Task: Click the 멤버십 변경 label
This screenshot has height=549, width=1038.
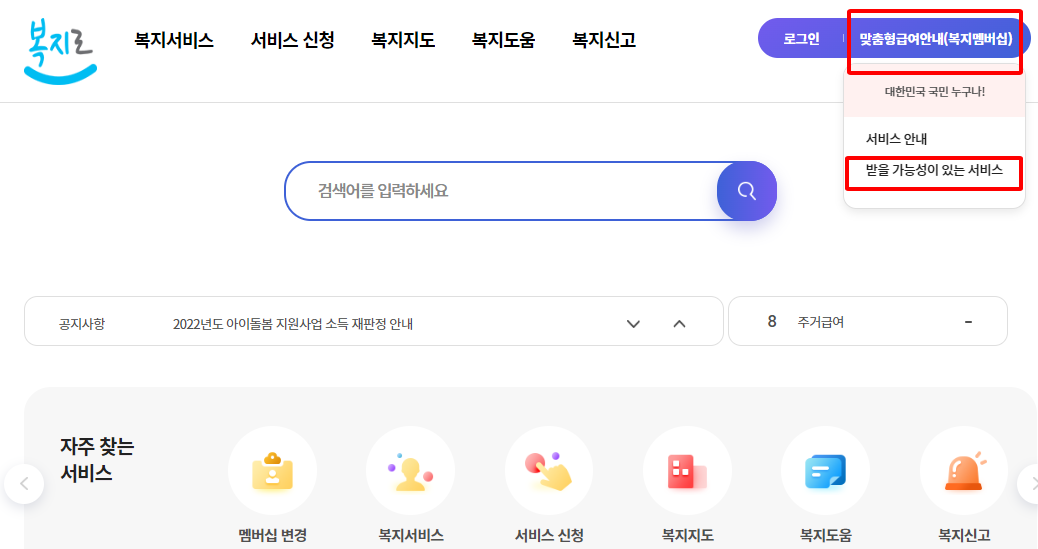Action: pos(272,535)
